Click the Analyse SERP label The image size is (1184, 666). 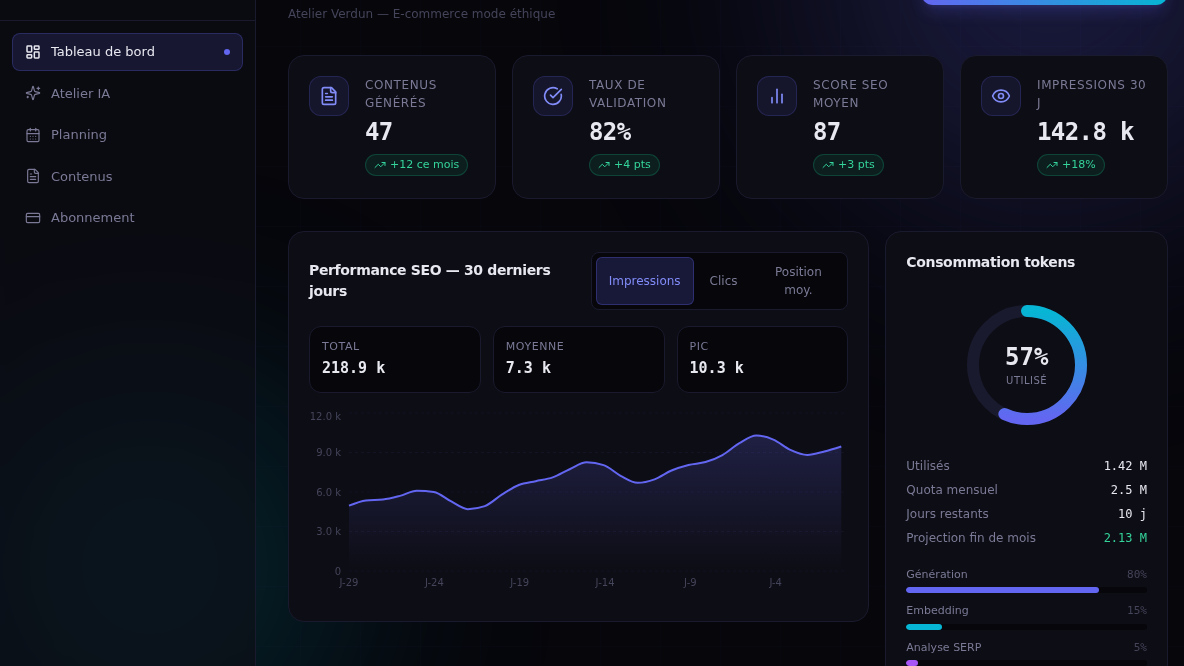point(944,647)
